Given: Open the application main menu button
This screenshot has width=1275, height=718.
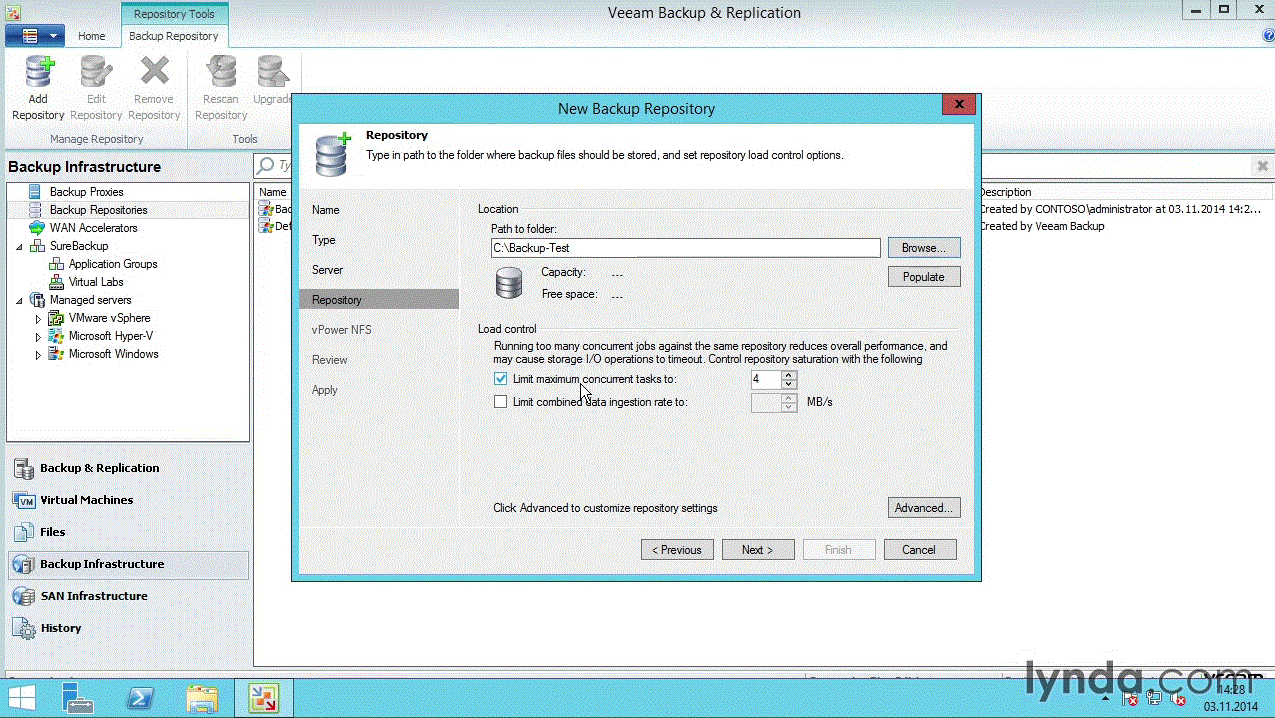Looking at the screenshot, I should point(35,36).
